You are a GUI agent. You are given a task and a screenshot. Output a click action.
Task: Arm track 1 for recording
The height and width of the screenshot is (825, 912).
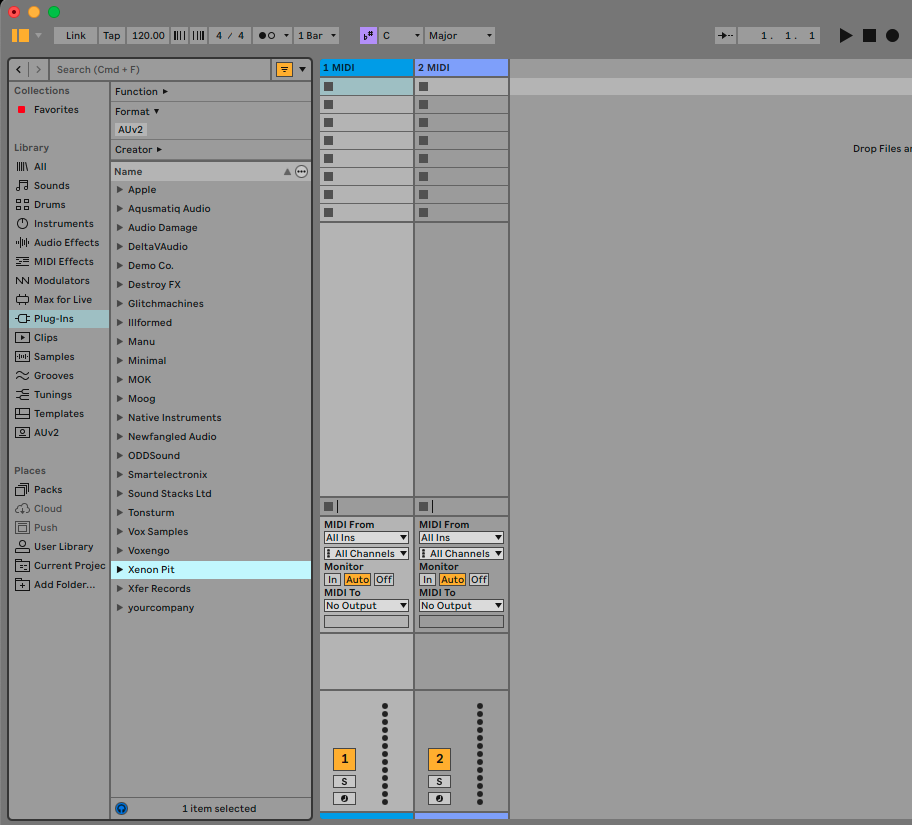344,798
